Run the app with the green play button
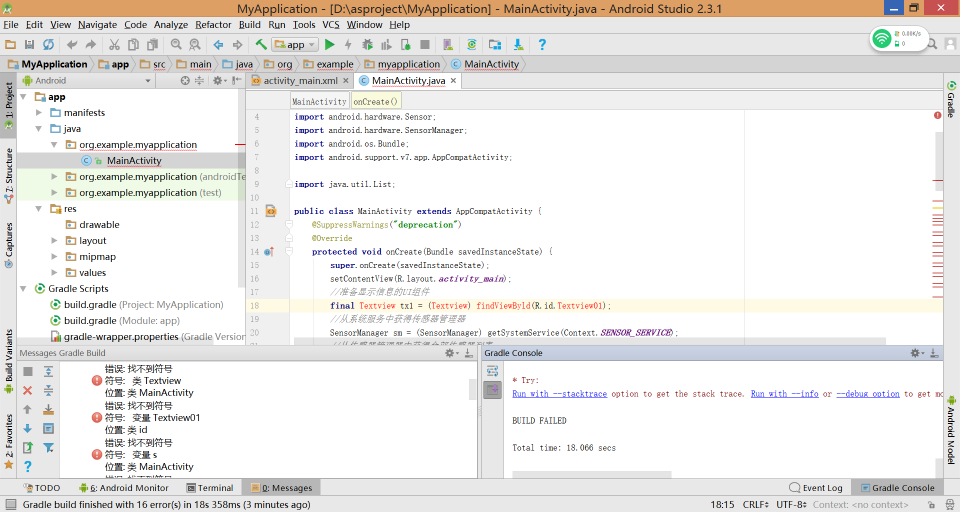Image resolution: width=960 pixels, height=512 pixels. point(329,45)
